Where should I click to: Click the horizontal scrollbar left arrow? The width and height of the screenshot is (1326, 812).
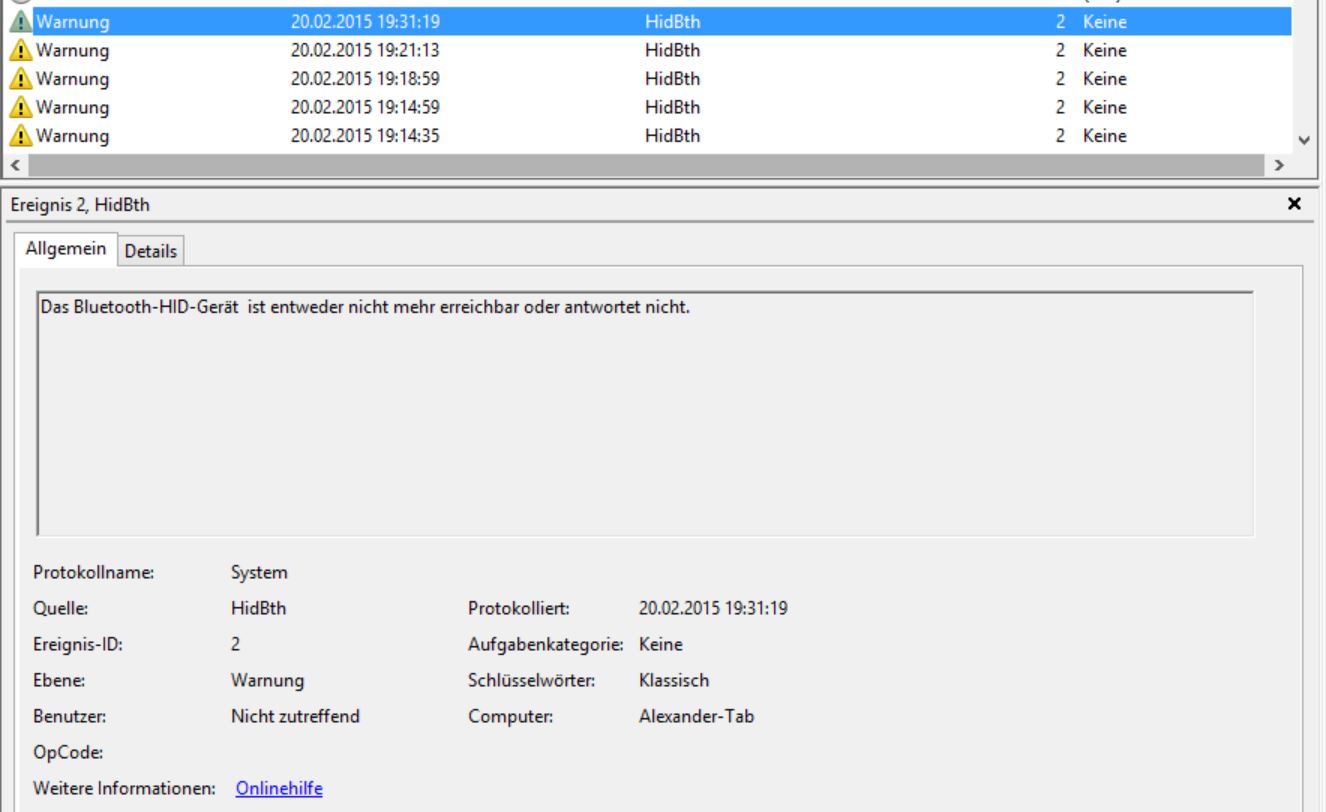click(14, 164)
